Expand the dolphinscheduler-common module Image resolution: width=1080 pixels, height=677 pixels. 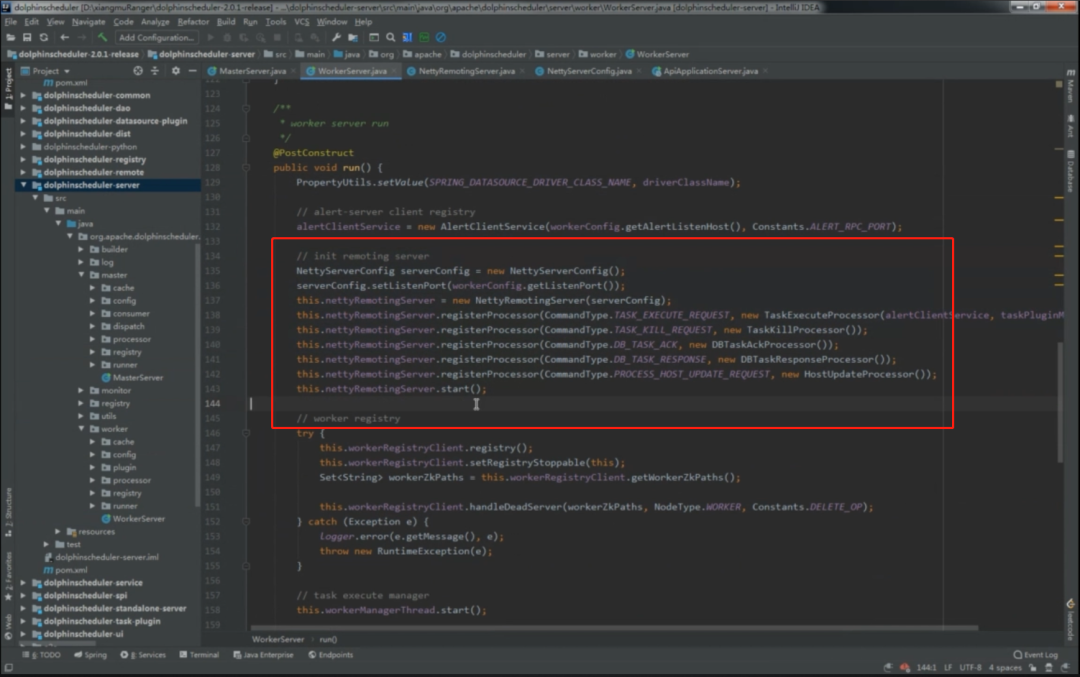coord(23,95)
